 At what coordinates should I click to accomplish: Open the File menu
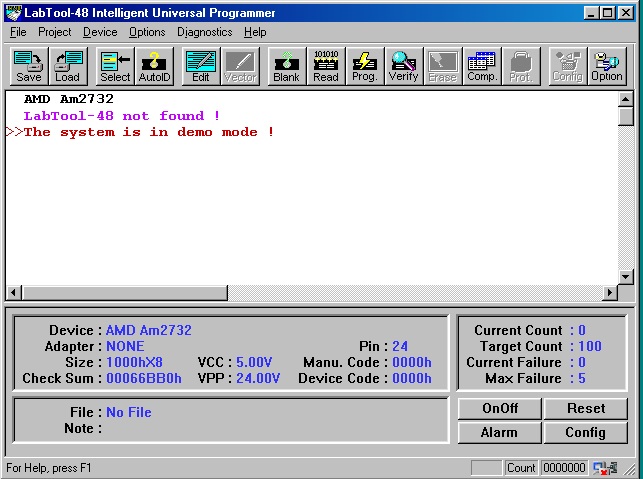point(18,32)
